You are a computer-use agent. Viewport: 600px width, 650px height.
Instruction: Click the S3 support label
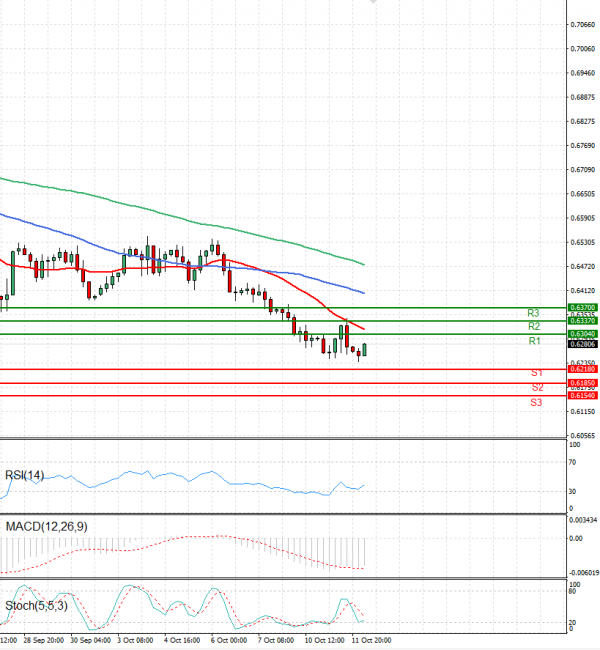(x=536, y=403)
